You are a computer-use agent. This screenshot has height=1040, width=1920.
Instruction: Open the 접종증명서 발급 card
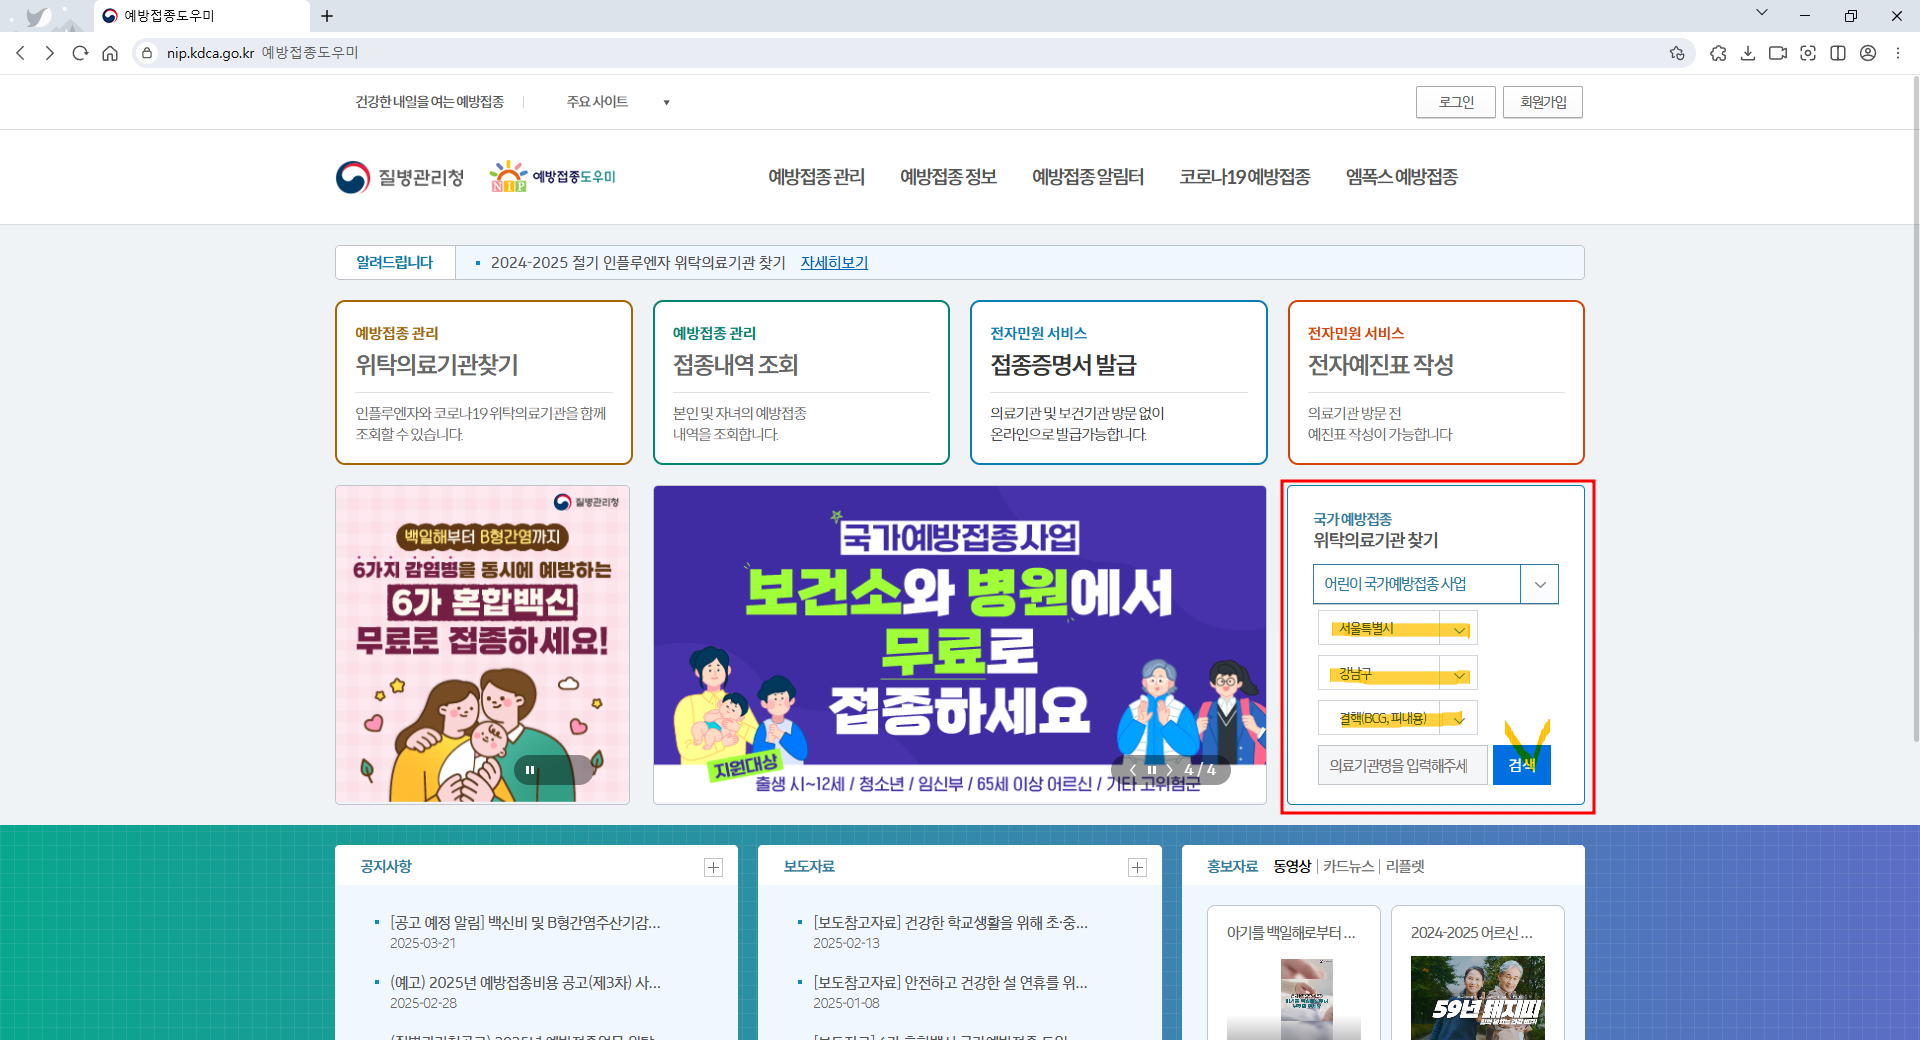(1119, 383)
